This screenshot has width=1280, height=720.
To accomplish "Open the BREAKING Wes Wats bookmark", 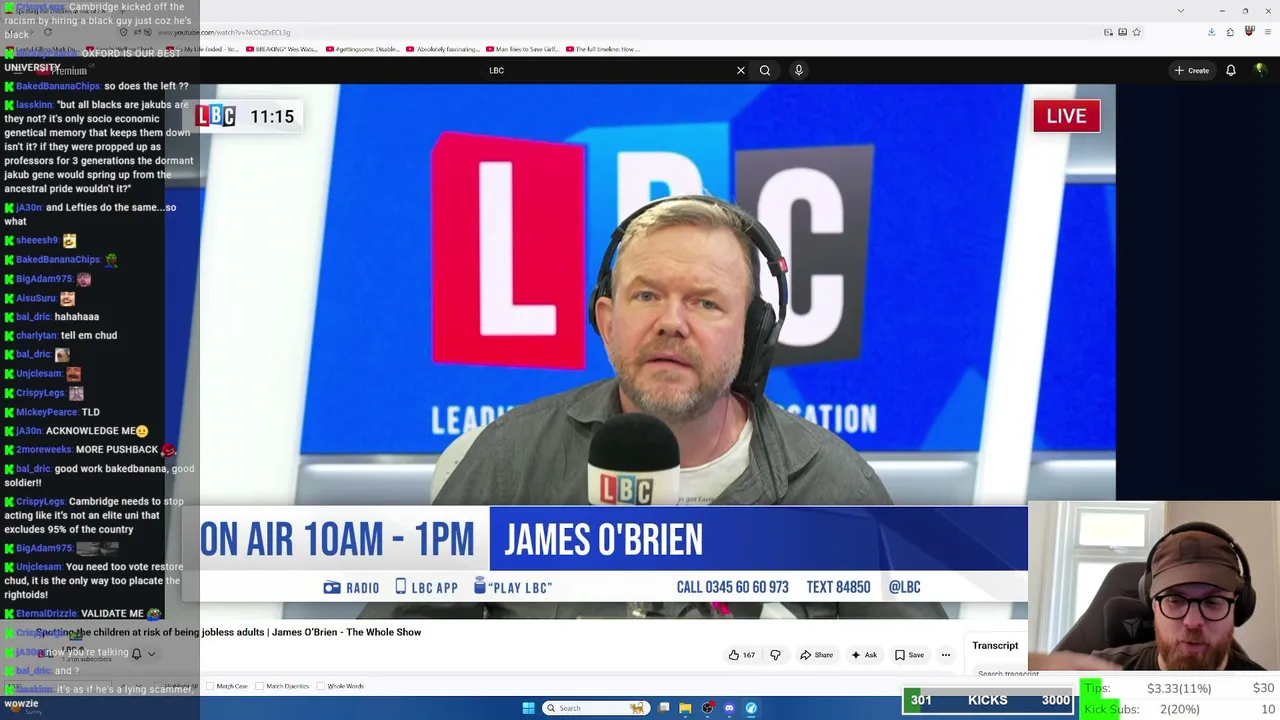I will [280, 49].
